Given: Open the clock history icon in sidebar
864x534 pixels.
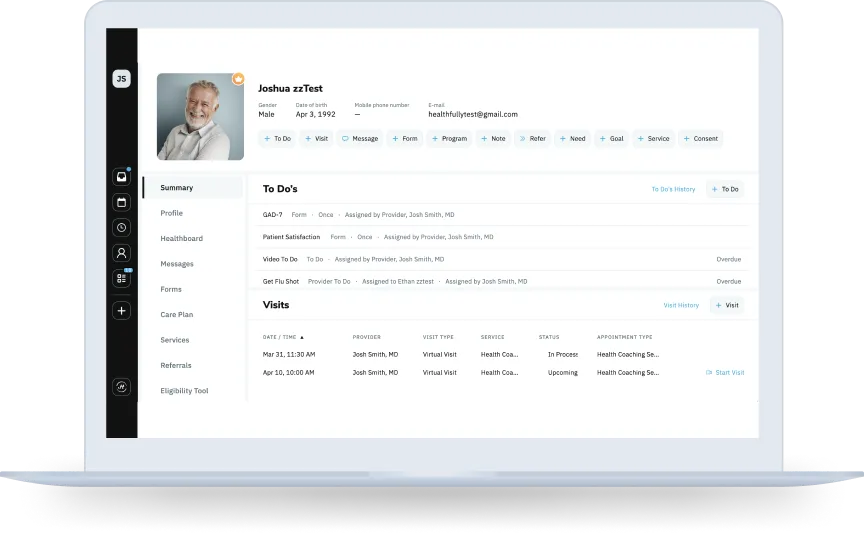Looking at the screenshot, I should pos(121,228).
